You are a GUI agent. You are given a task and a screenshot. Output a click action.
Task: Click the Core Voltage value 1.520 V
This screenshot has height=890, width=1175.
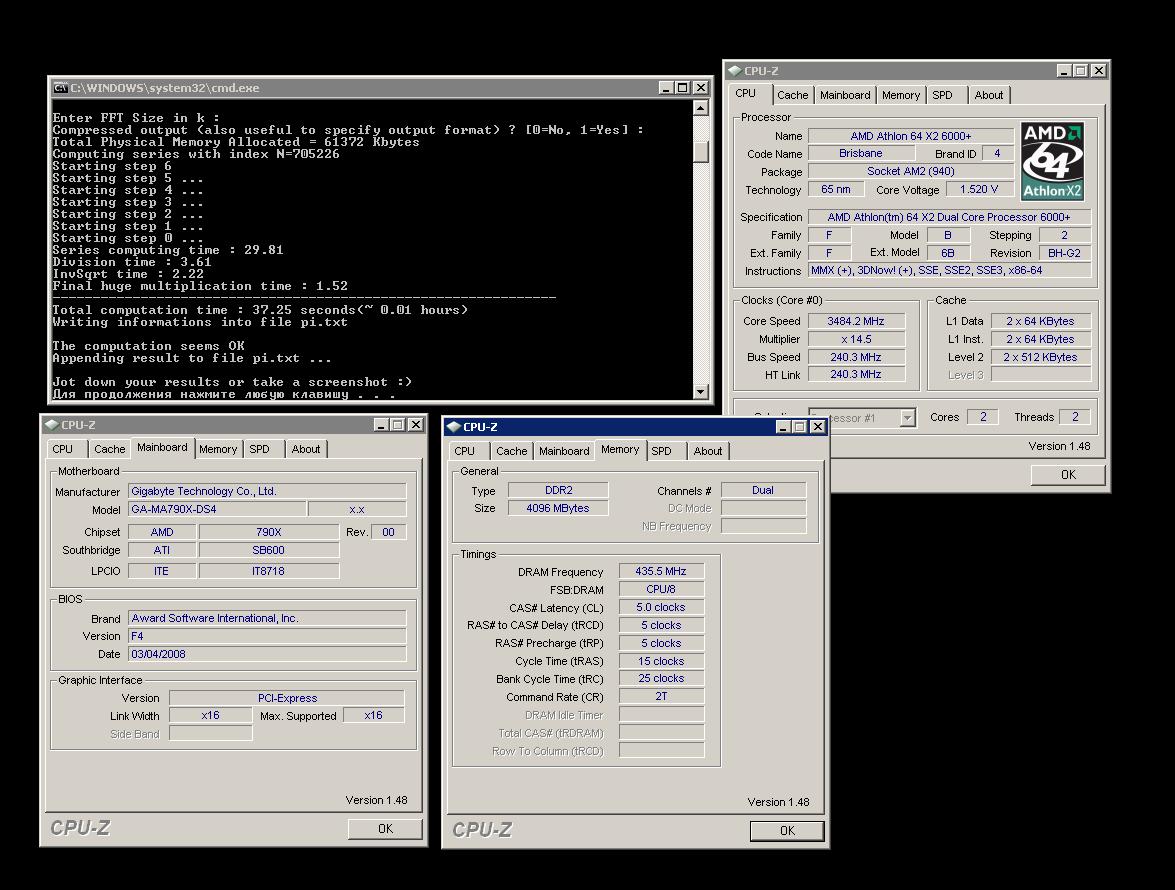[x=979, y=190]
